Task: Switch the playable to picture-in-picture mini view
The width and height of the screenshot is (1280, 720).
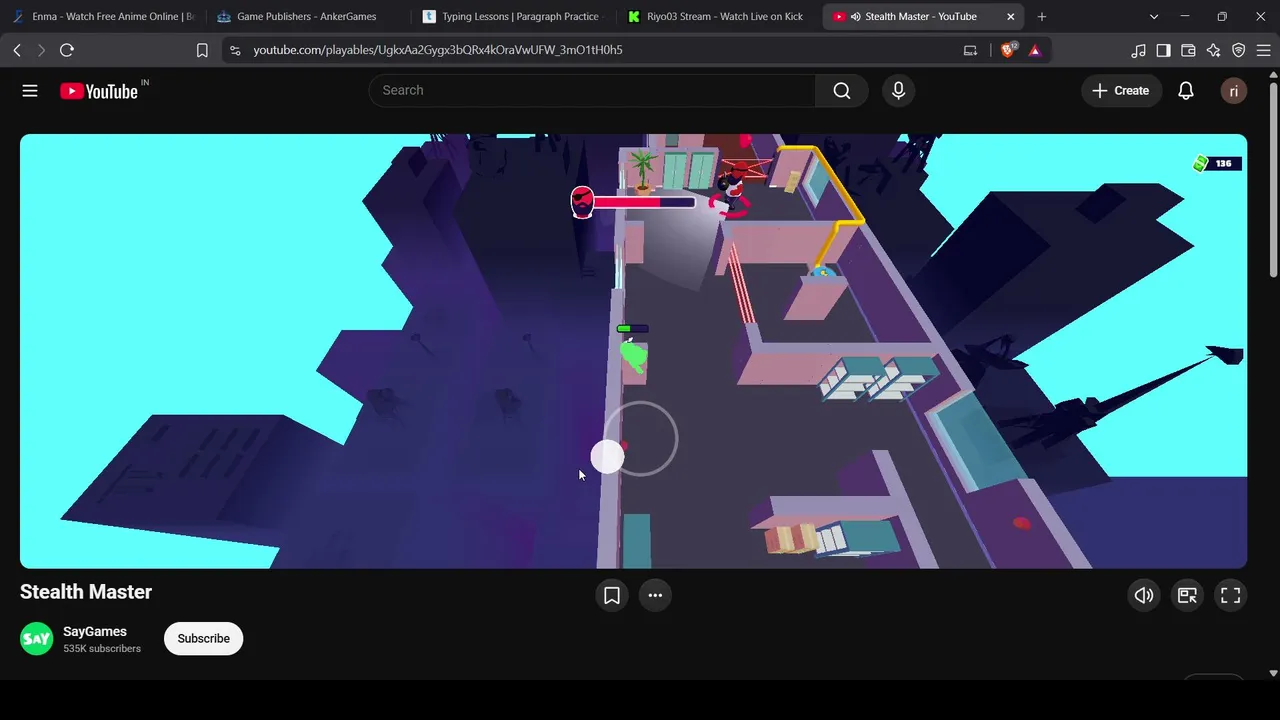Action: point(1187,595)
